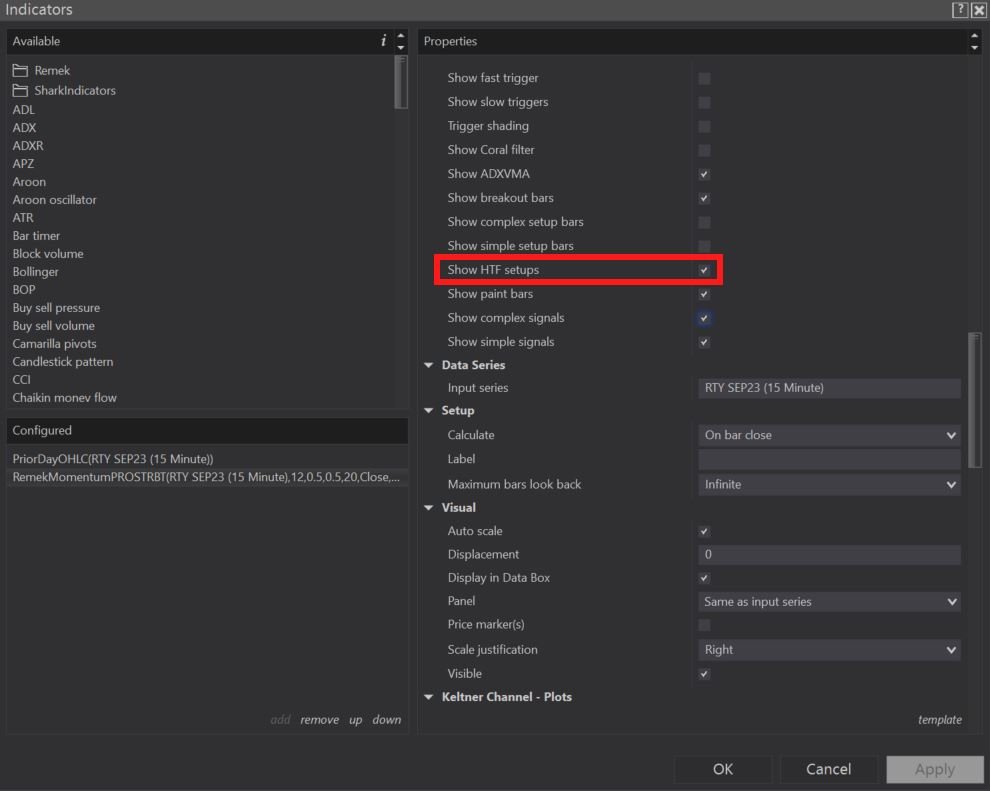Select ADL in Available list
The height and width of the screenshot is (791, 990).
(x=24, y=110)
